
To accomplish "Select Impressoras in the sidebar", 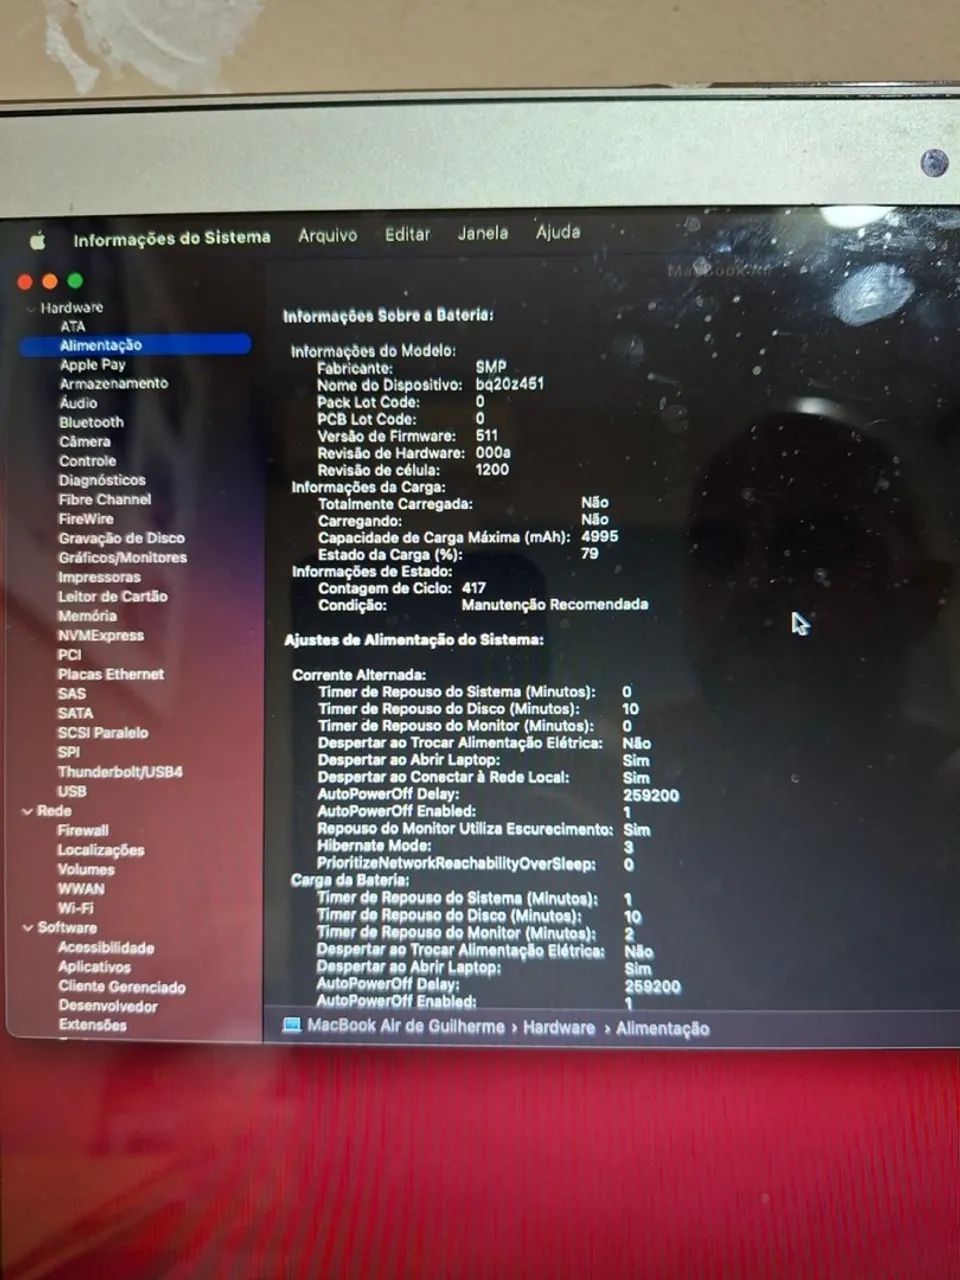I will (99, 577).
